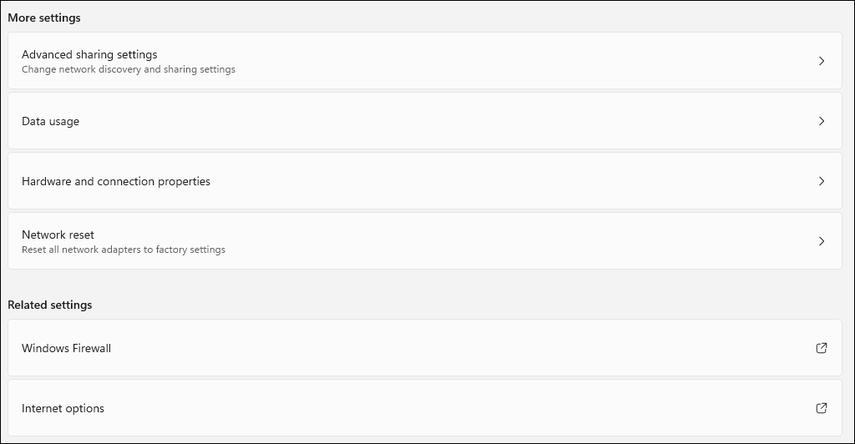This screenshot has height=444, width=855.
Task: Select Hardware and connection properties label
Action: [x=116, y=181]
